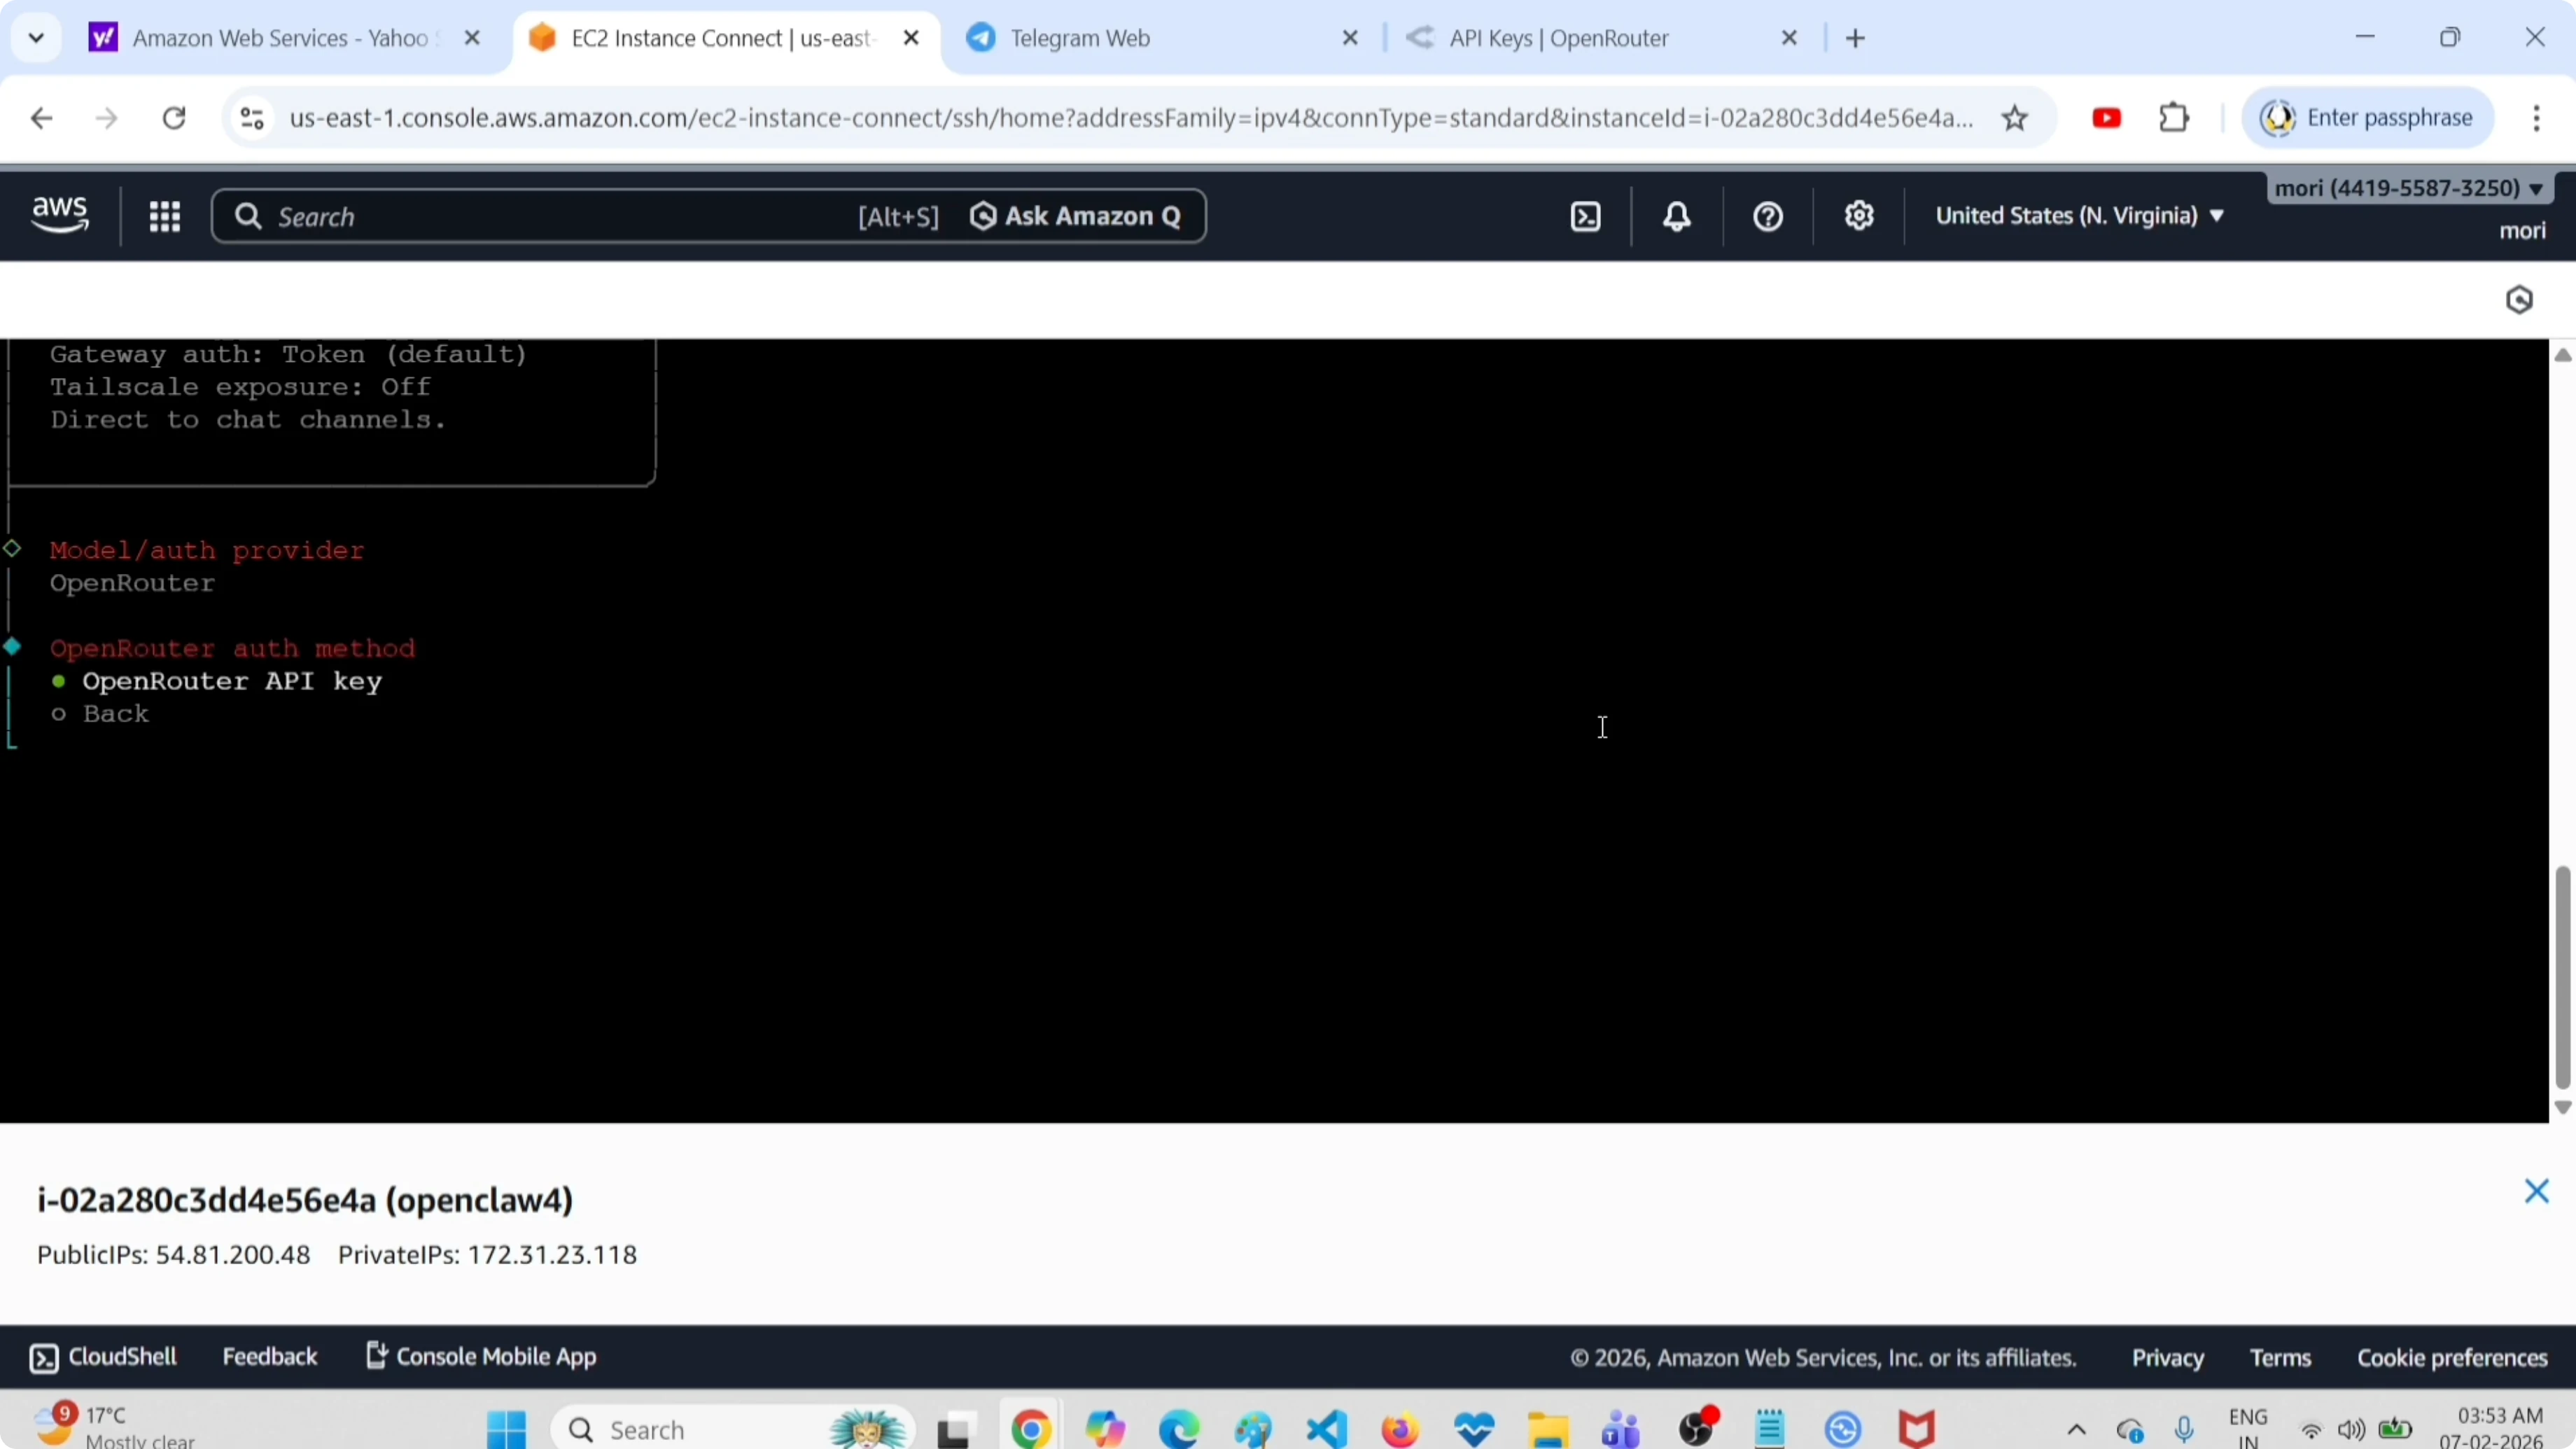
Task: Click Ask Amazon Q button
Action: (x=1077, y=216)
